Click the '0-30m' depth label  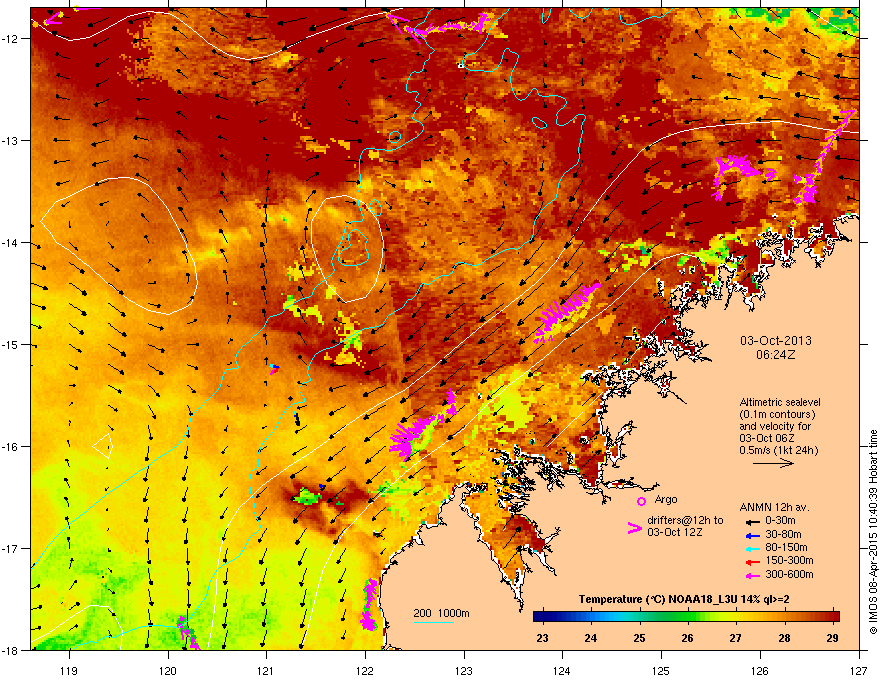pyautogui.click(x=780, y=521)
